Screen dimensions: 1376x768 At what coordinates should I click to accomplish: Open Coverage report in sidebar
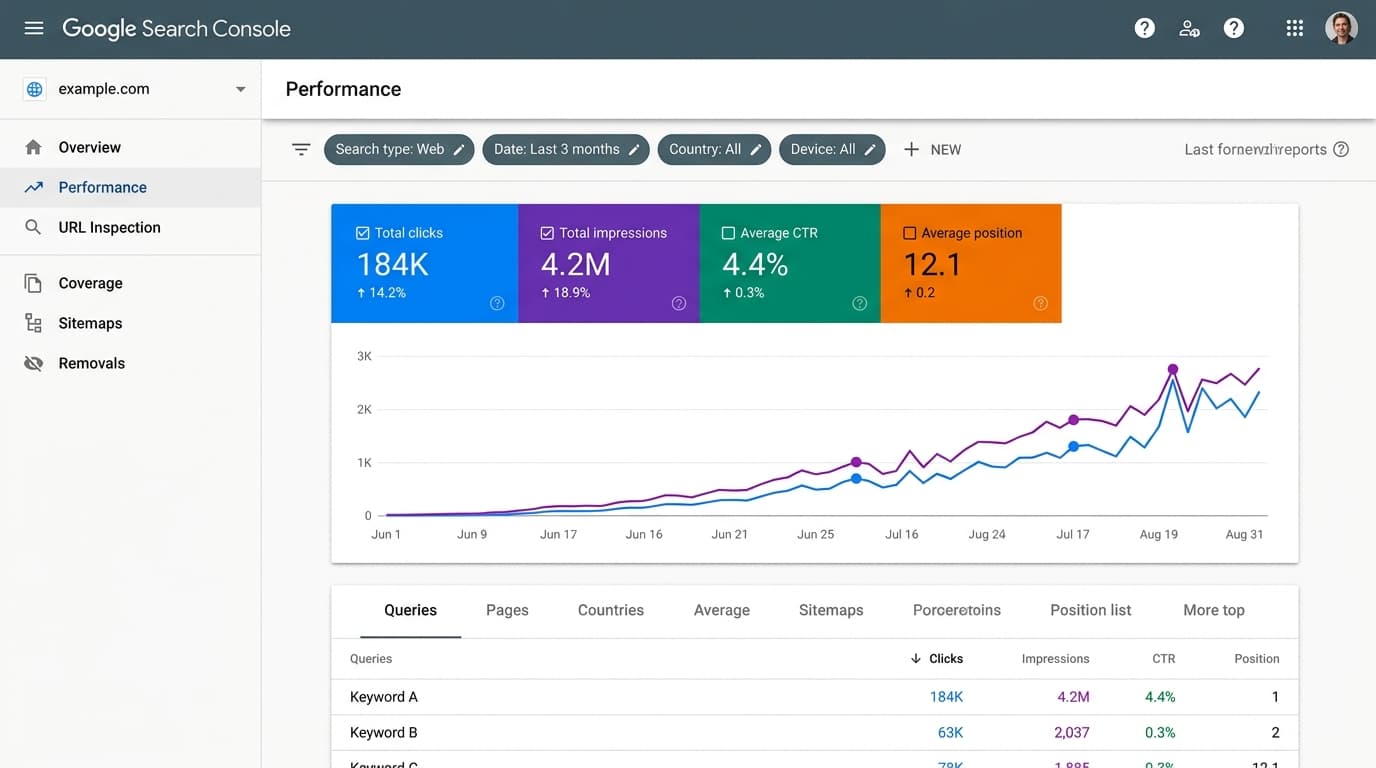[x=130, y=283]
